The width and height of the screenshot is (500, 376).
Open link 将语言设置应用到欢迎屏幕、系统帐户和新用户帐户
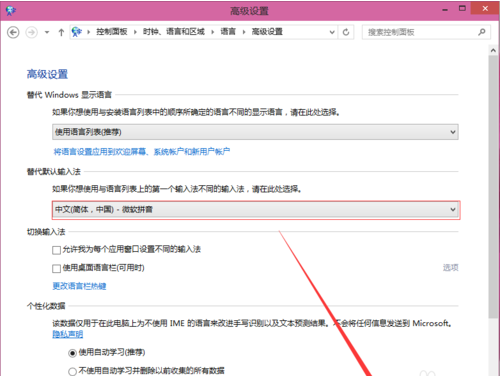point(142,152)
